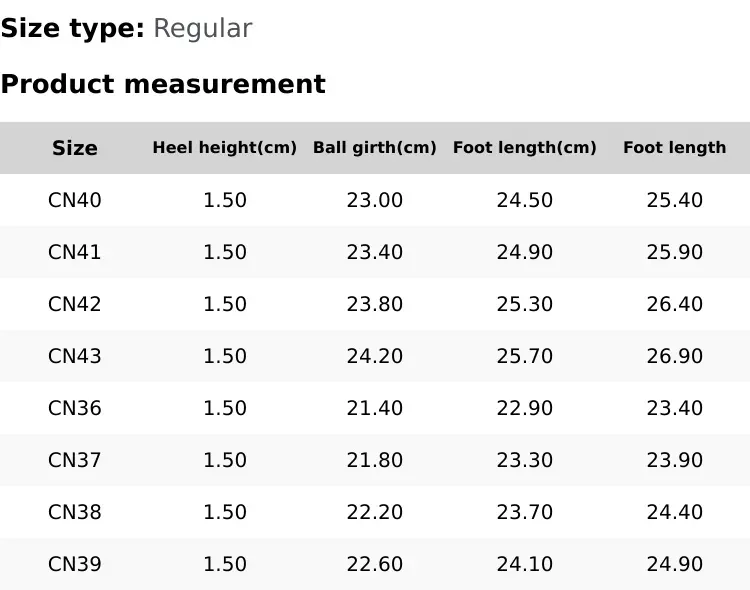Click the CN37 size cell

(x=75, y=460)
